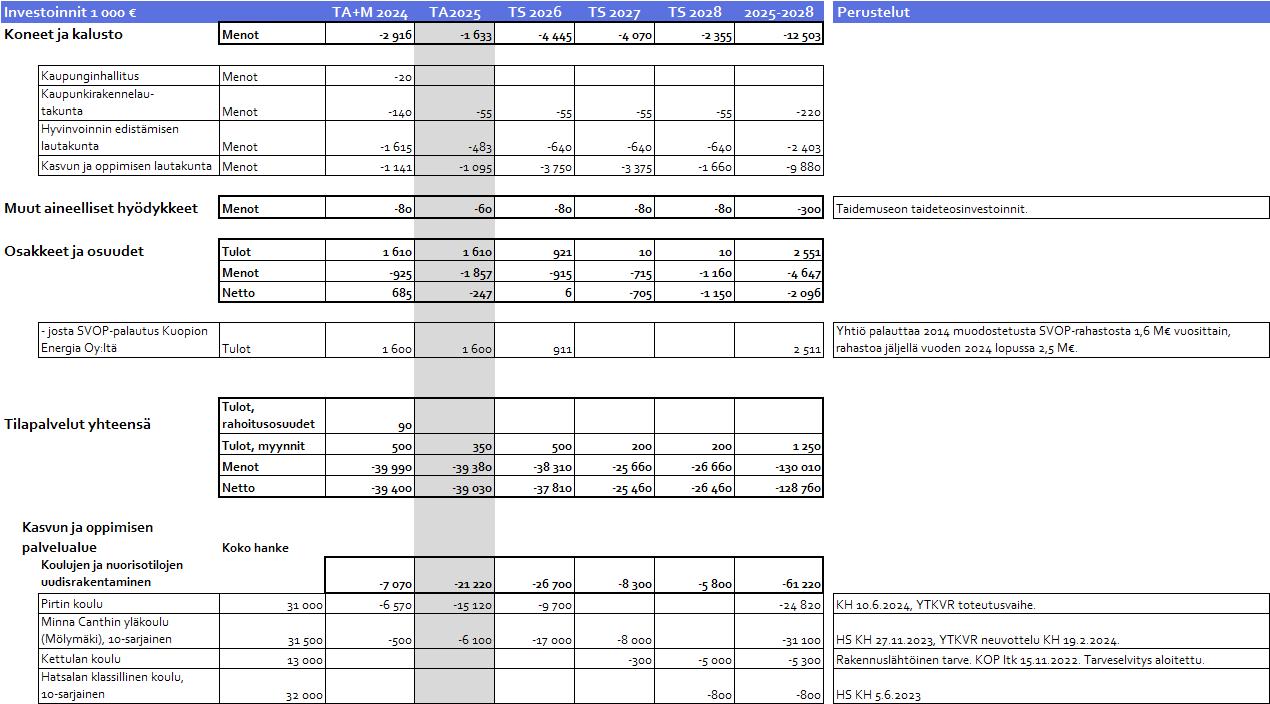Click the 'Tulot, myynnit' label

click(272, 445)
